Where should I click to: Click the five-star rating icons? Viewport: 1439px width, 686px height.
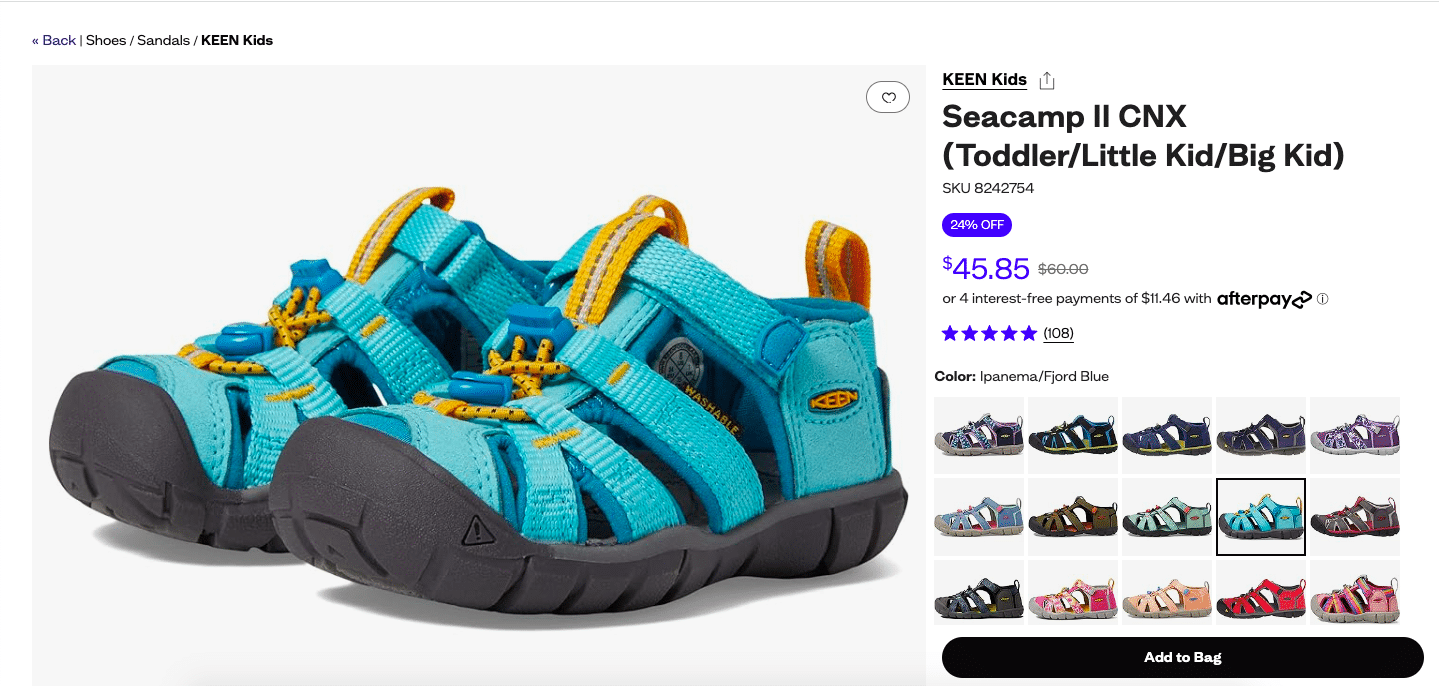989,333
